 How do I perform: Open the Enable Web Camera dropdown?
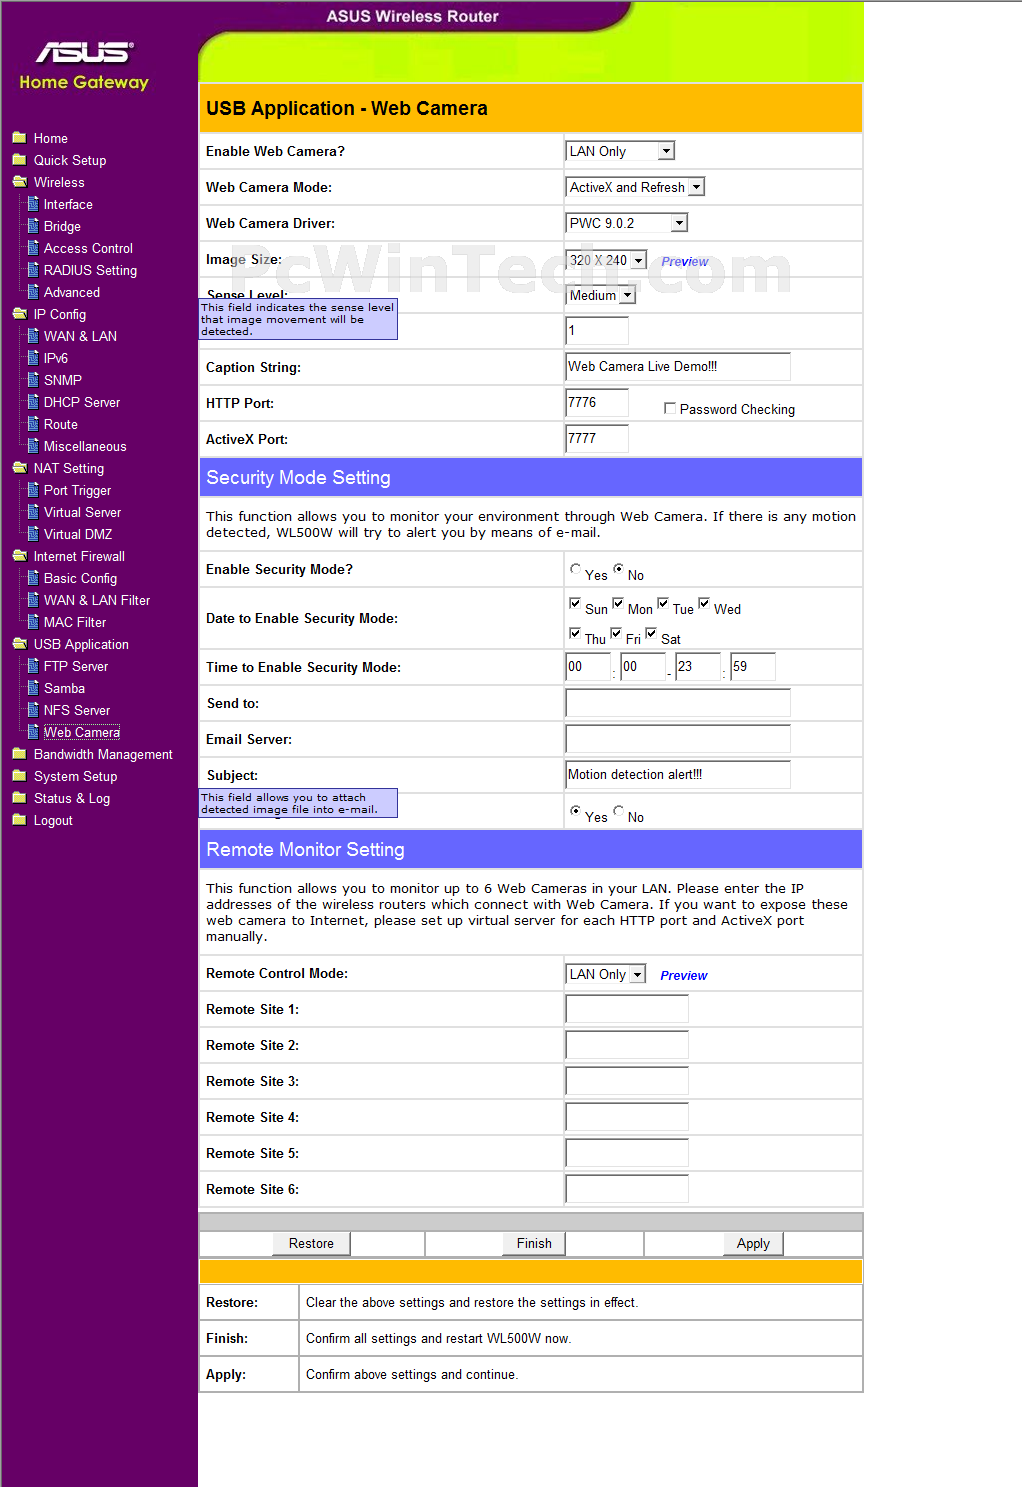(x=621, y=151)
